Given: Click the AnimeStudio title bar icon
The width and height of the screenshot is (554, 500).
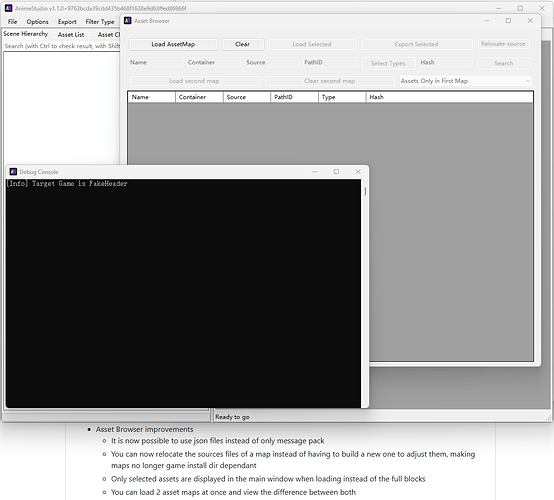Looking at the screenshot, I should (x=9, y=8).
